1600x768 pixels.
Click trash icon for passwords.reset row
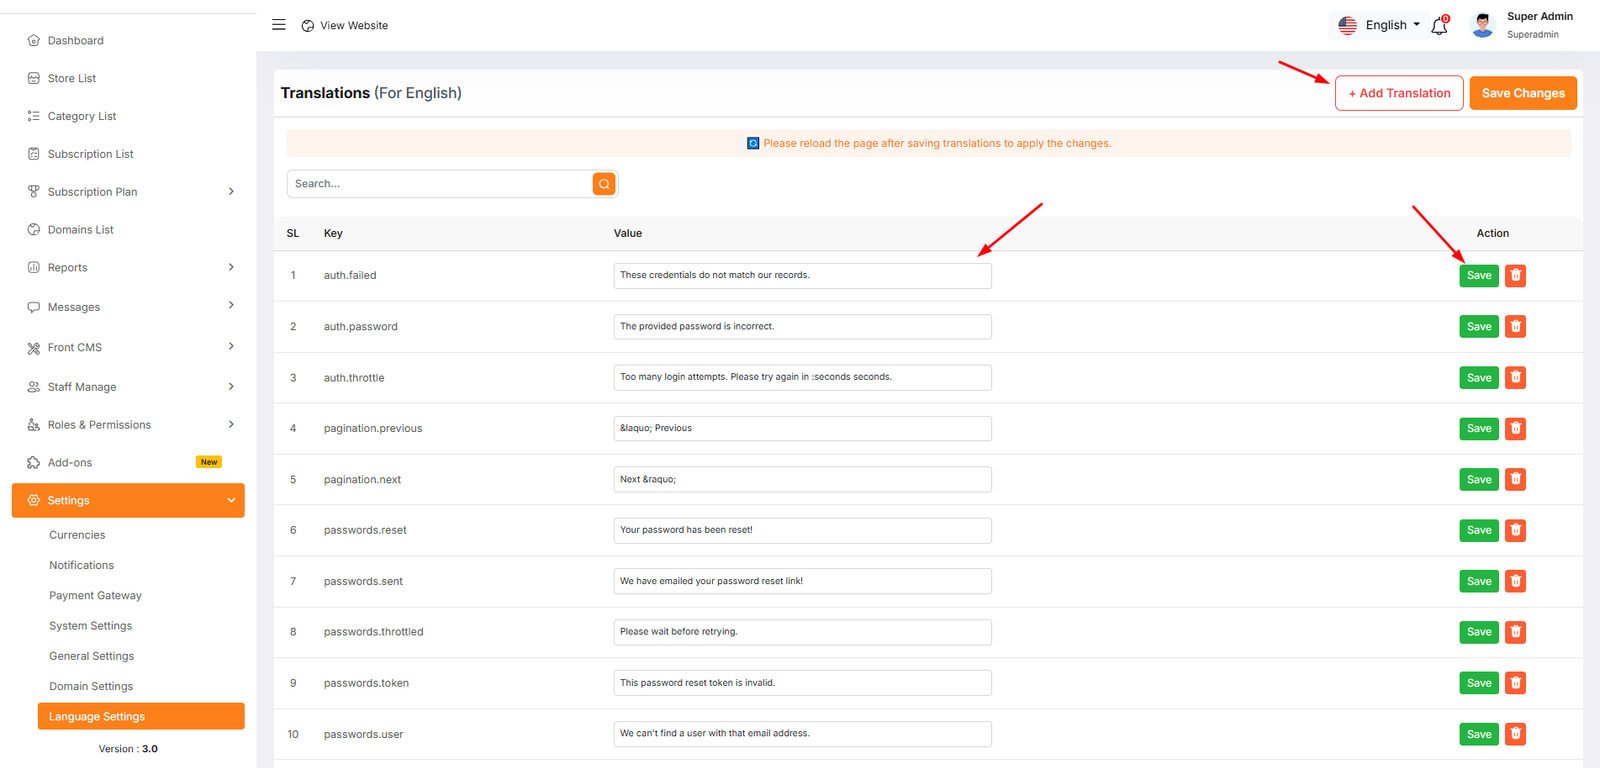click(1515, 531)
